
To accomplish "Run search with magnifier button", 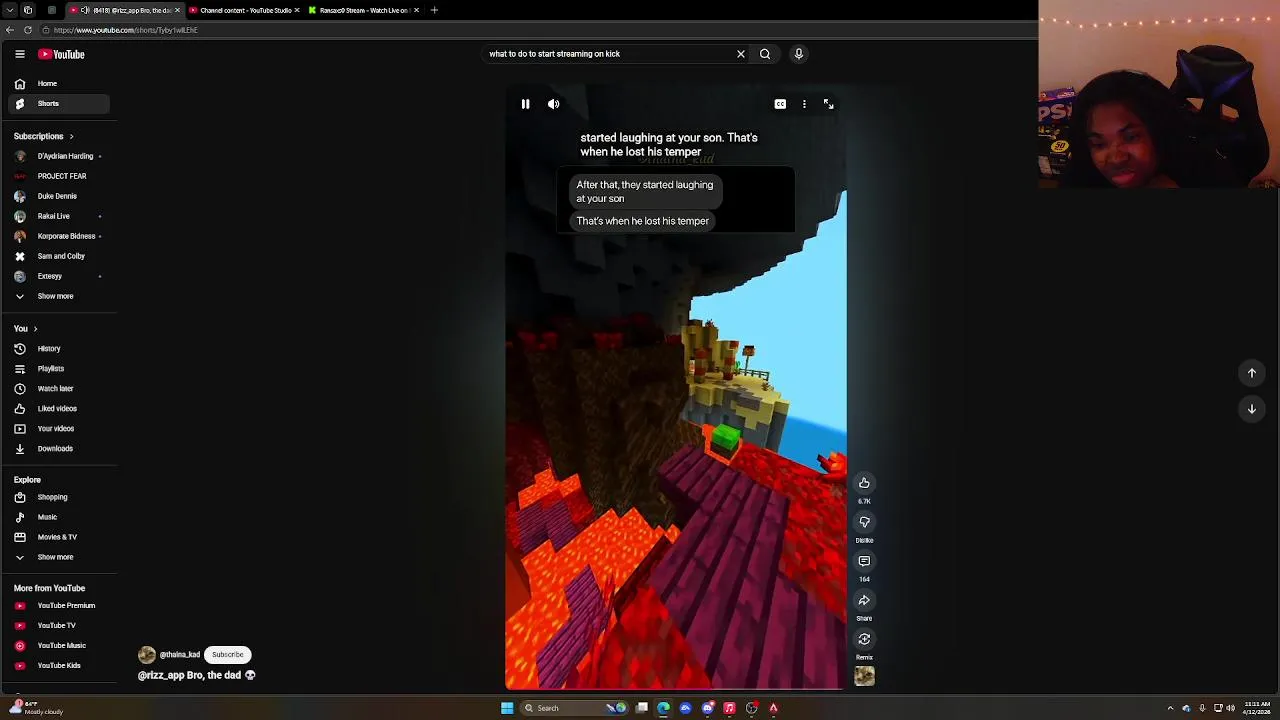I will click(765, 54).
